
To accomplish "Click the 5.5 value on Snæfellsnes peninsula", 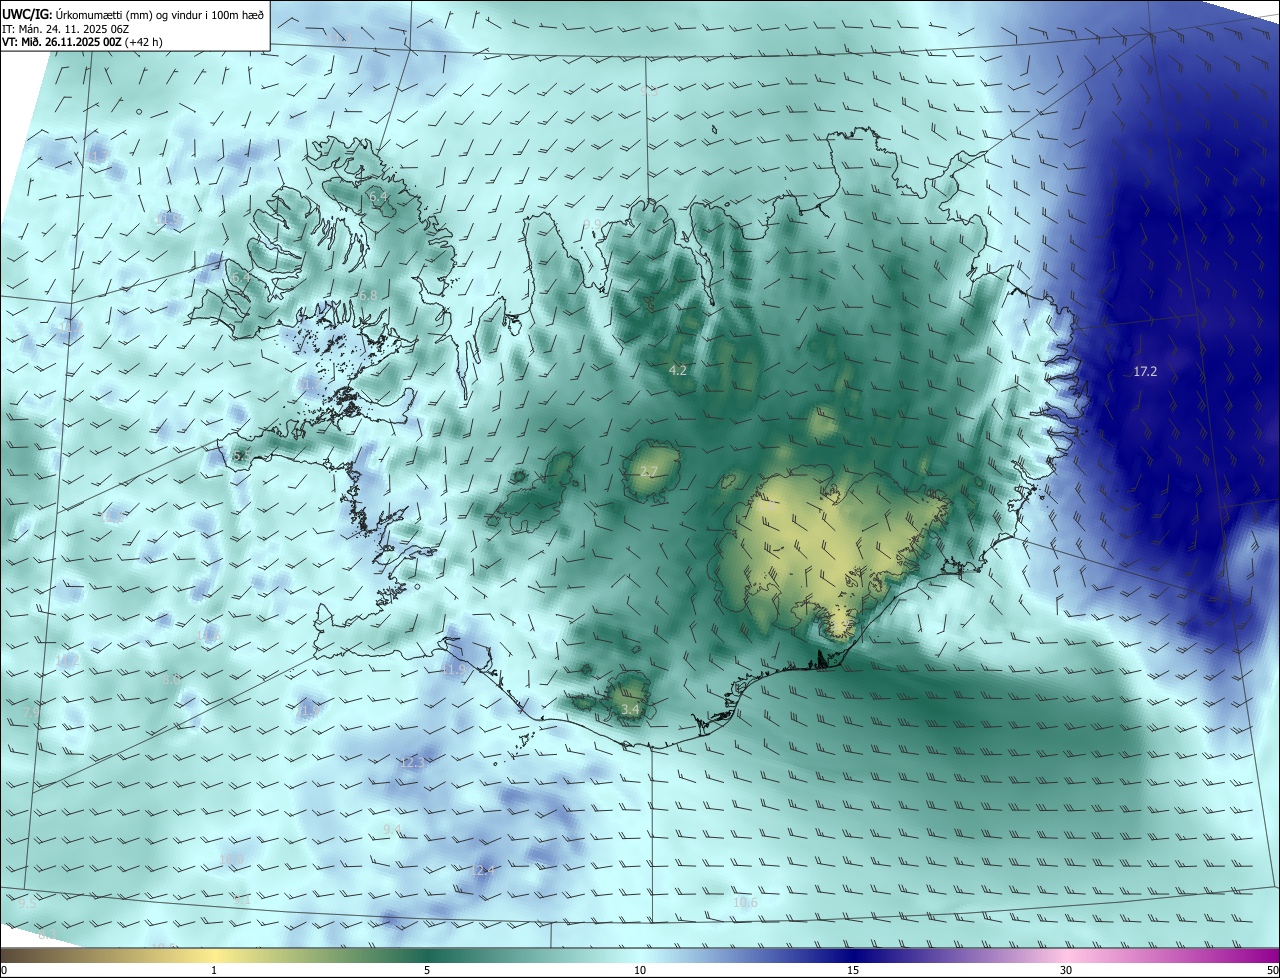I will 242,456.
